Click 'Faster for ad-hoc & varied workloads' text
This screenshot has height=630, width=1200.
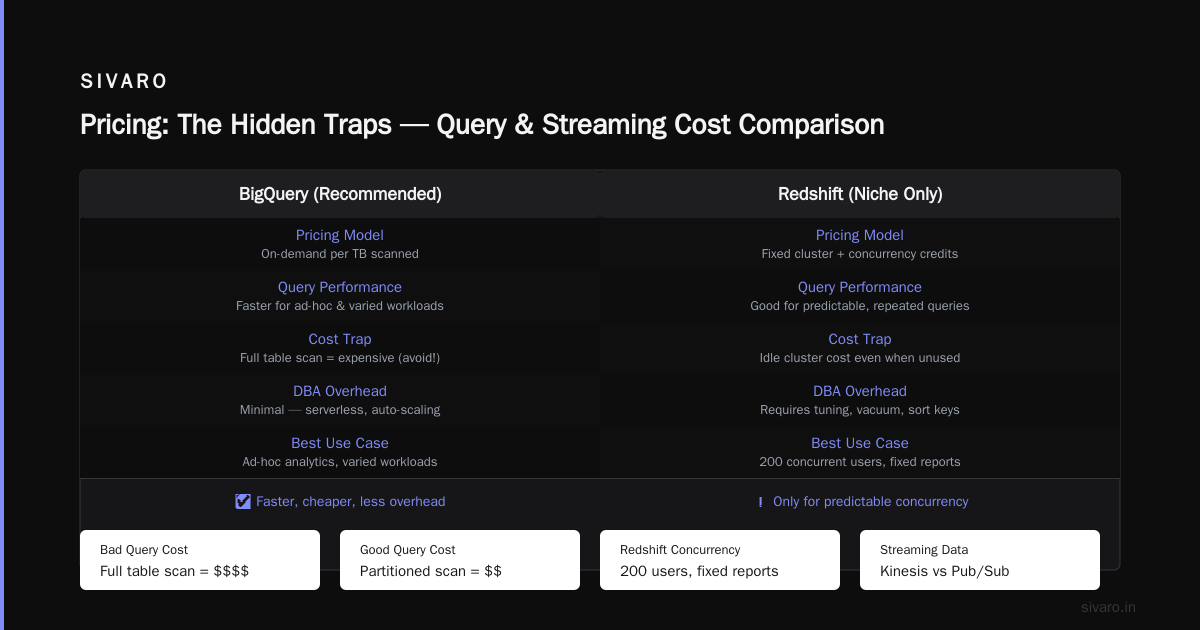point(340,306)
